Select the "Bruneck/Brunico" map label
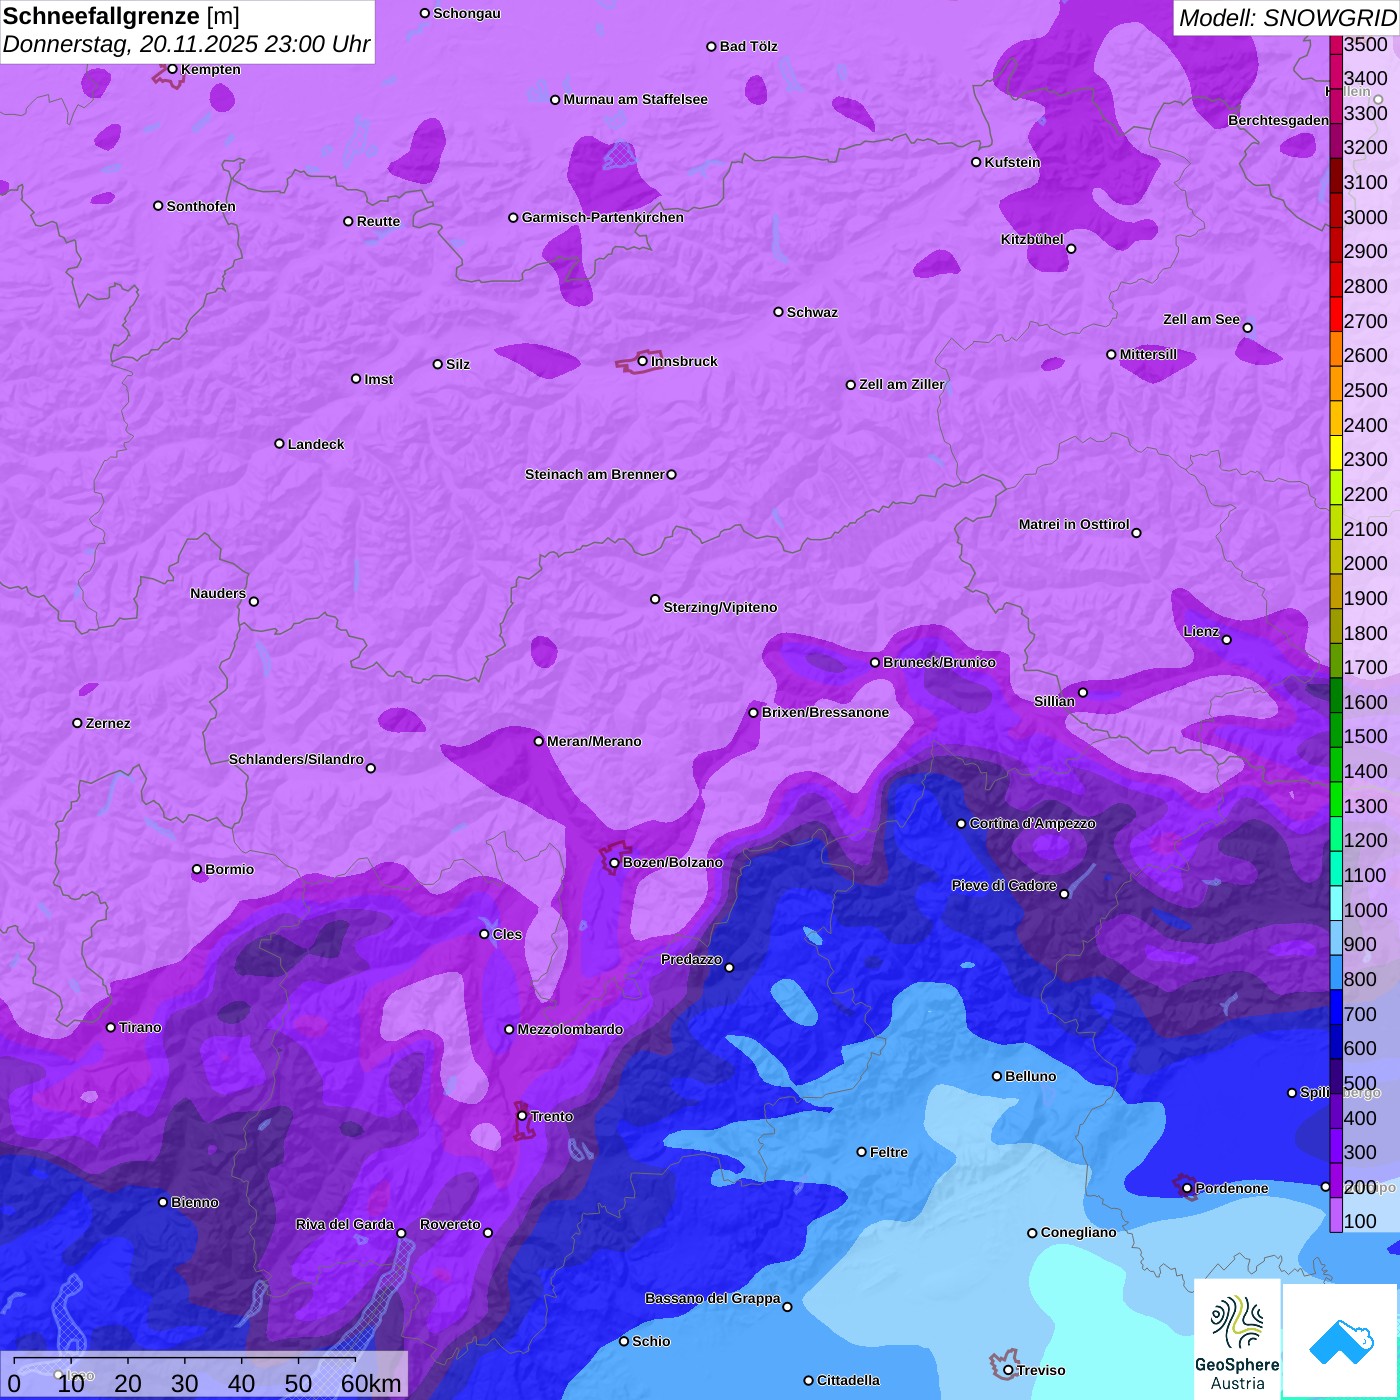1400x1400 pixels. coord(939,662)
